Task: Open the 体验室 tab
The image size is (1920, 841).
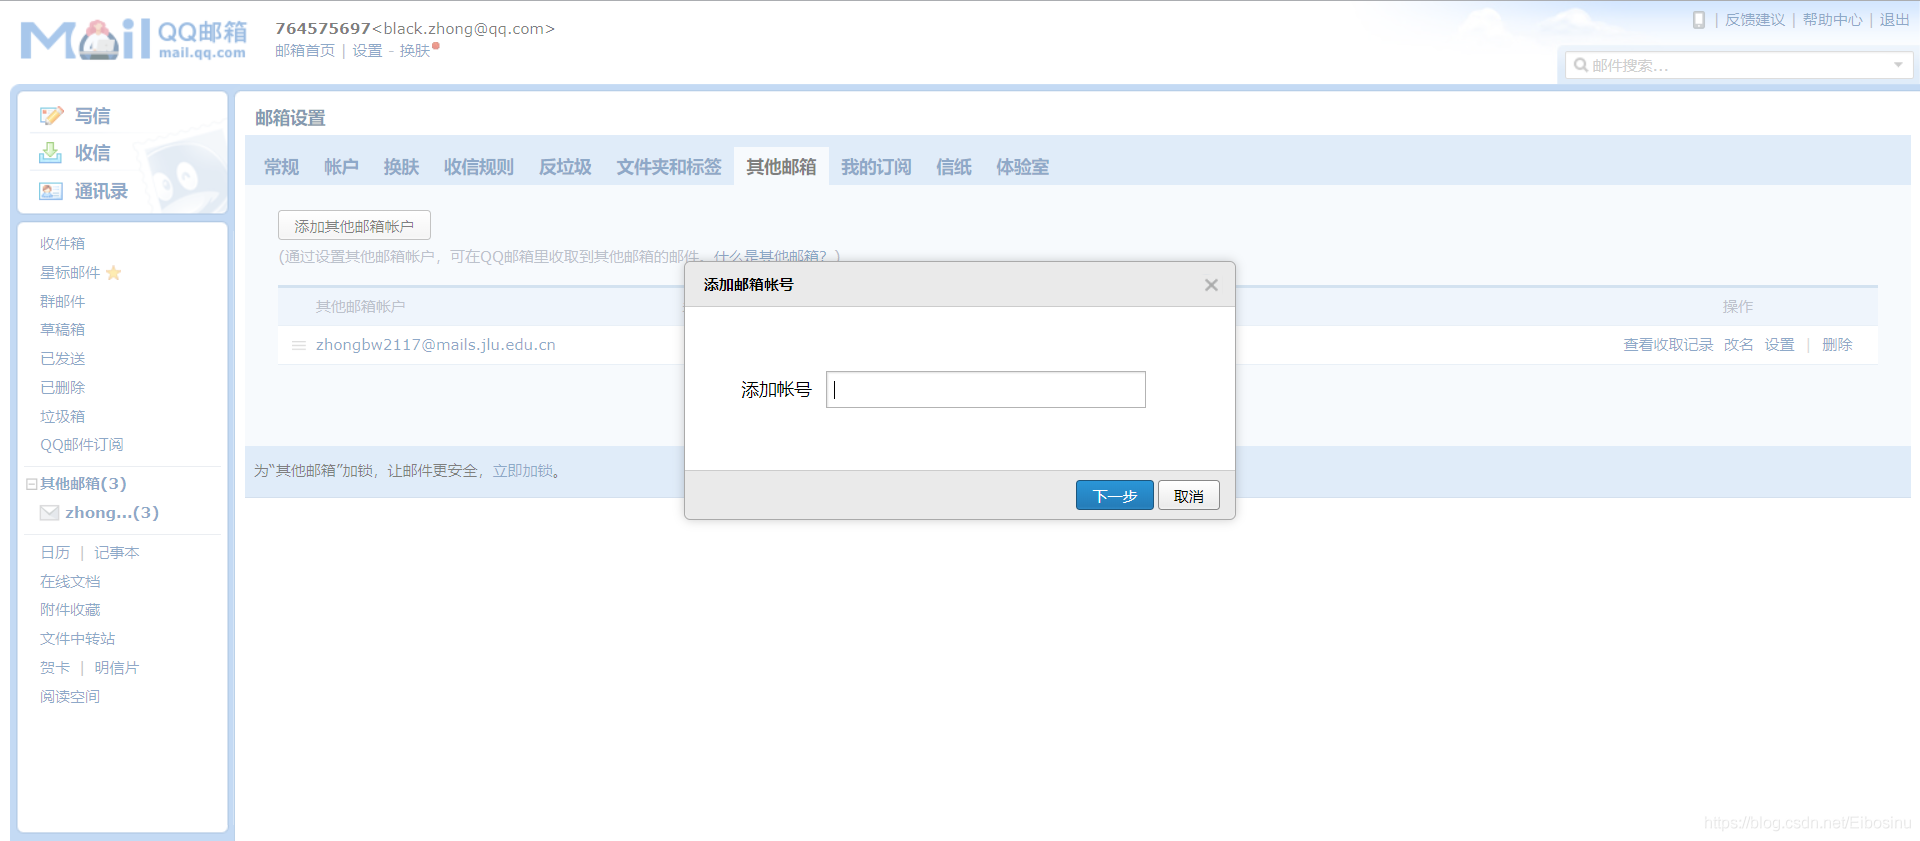Action: 1022,167
